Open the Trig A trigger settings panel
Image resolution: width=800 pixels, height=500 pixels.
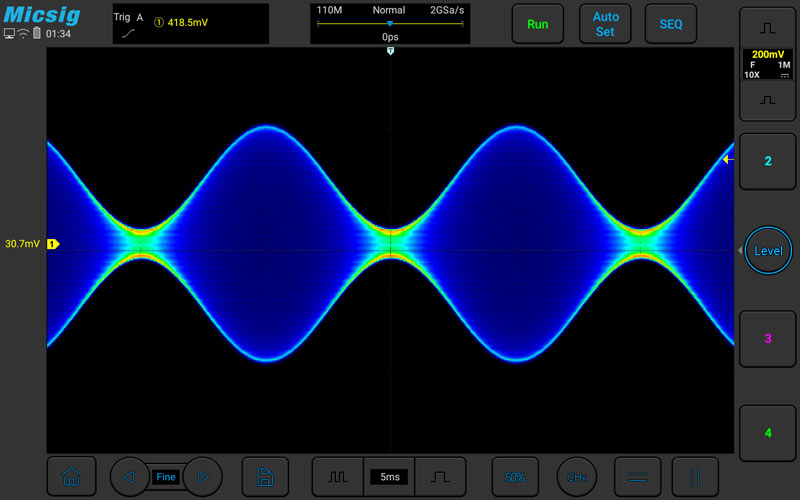click(x=190, y=24)
